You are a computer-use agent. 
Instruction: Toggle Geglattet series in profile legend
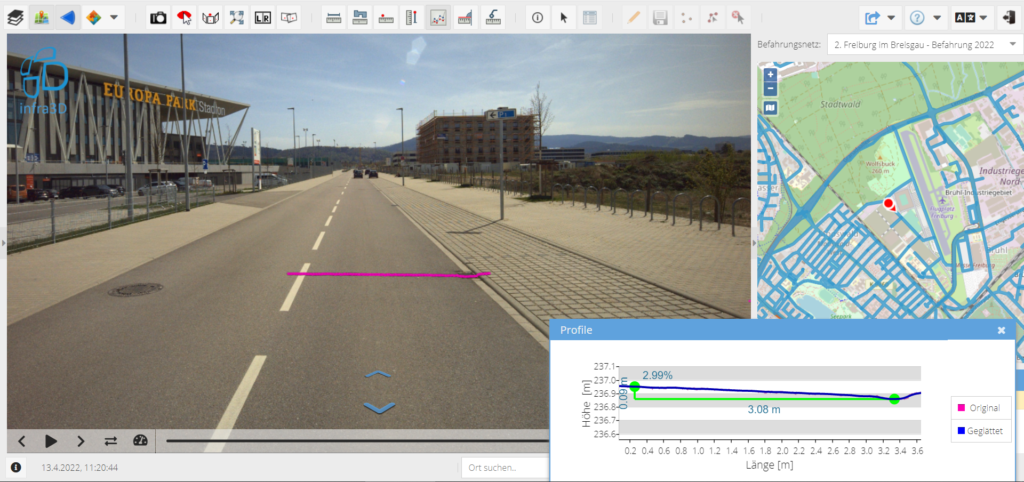point(979,430)
